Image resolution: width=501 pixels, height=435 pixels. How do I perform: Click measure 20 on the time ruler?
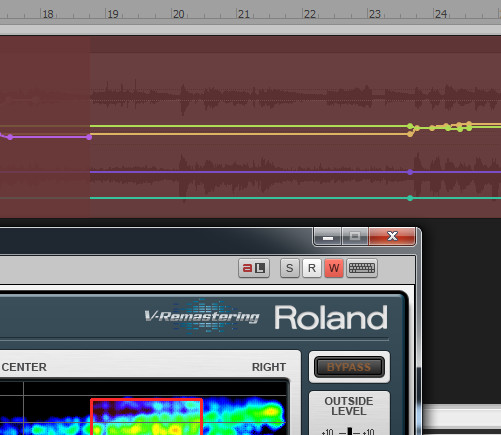click(x=178, y=14)
